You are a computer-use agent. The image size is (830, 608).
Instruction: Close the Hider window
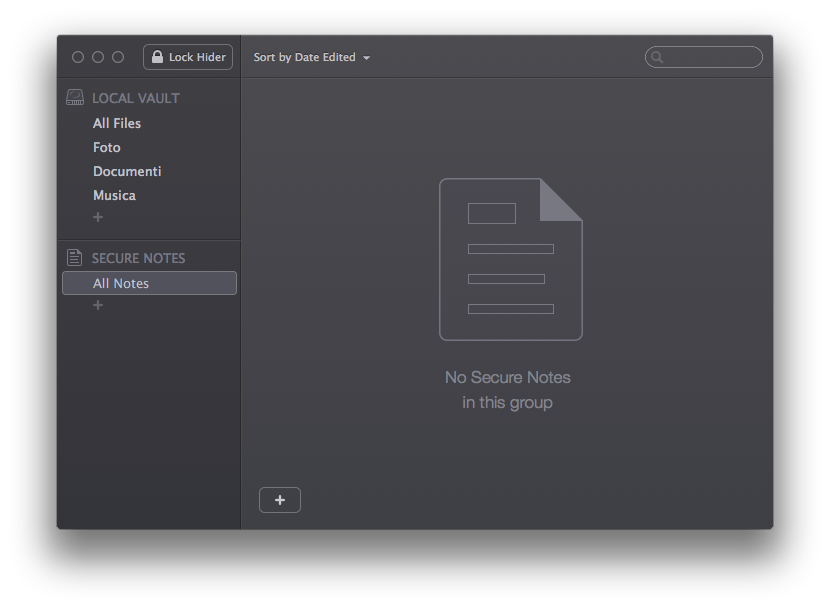[78, 57]
